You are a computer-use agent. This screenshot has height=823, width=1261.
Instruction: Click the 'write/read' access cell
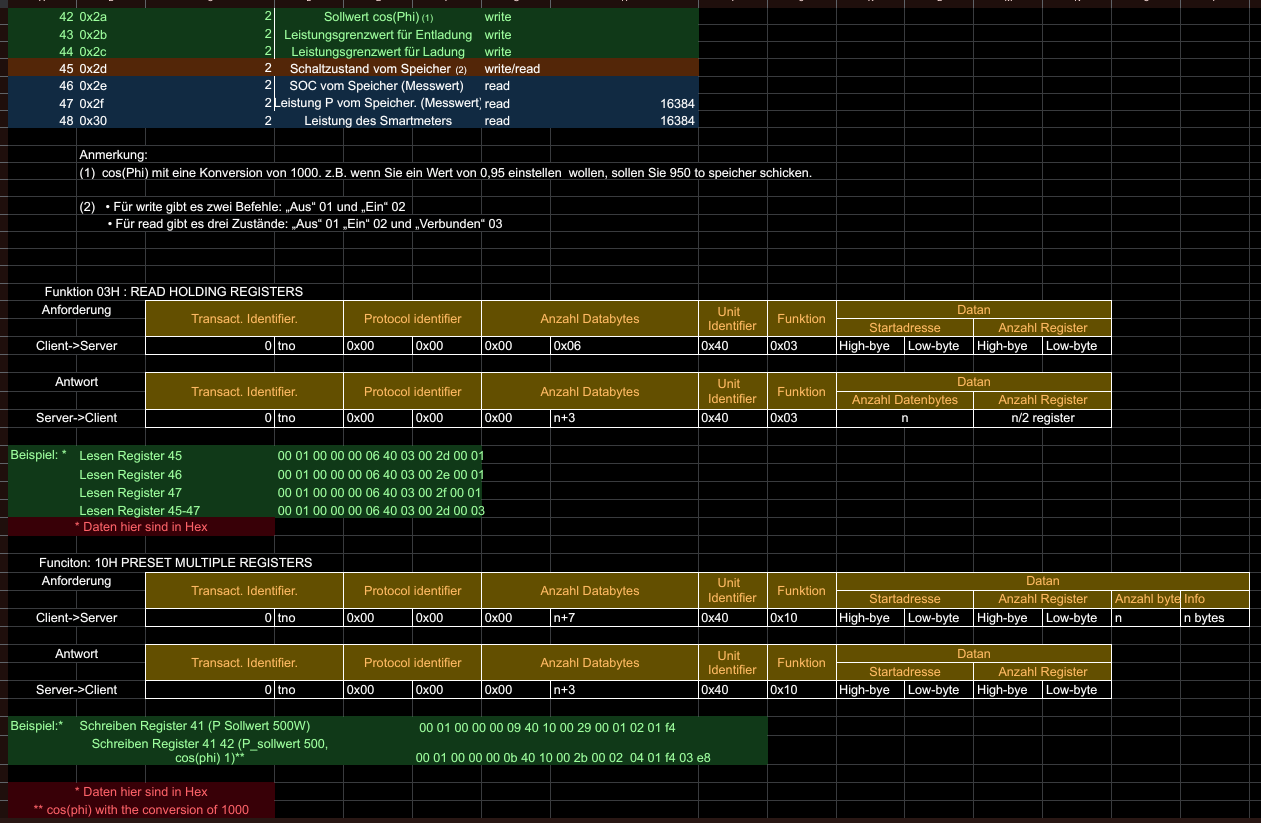(512, 69)
